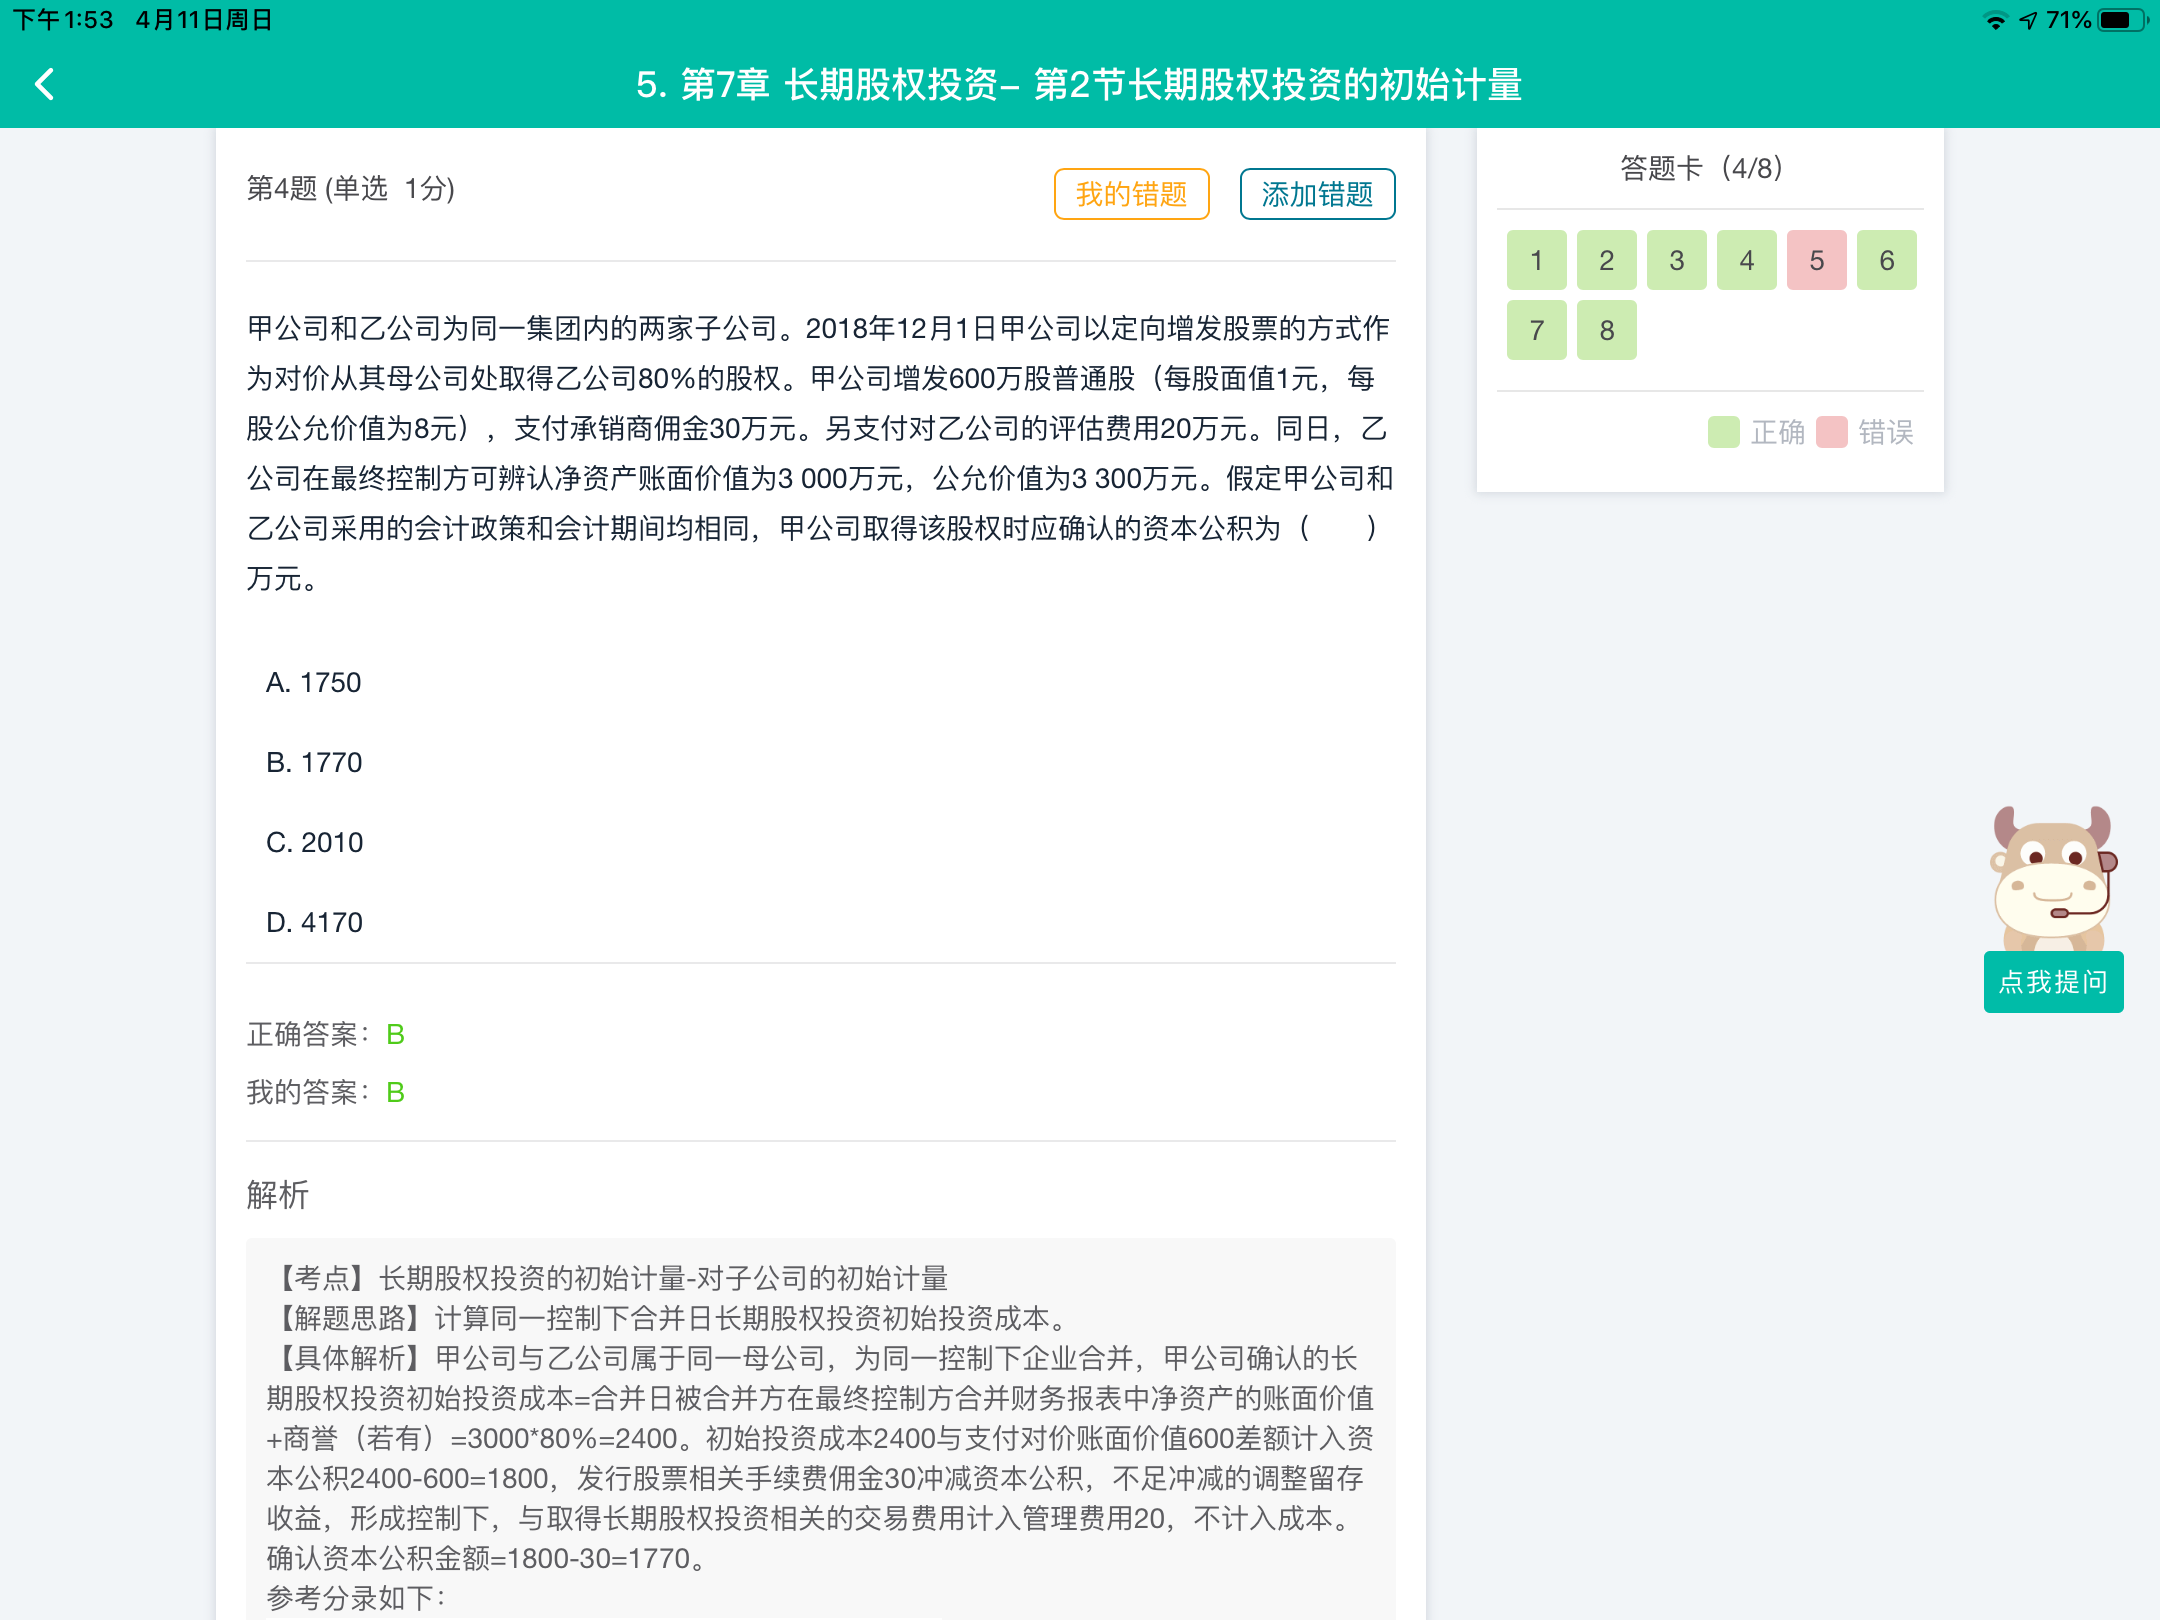Image resolution: width=2160 pixels, height=1620 pixels.
Task: Click the 答题卡 (4/8) heading
Action: pos(1701,168)
